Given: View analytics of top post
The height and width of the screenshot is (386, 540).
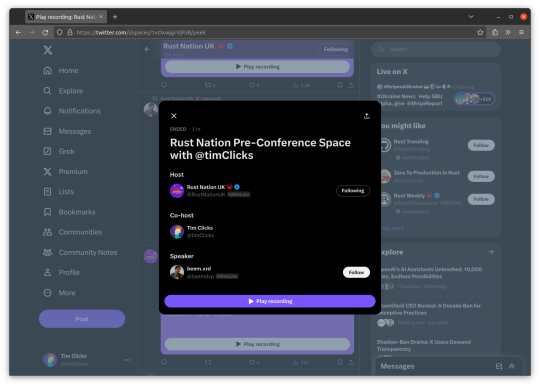Looking at the screenshot, I should [301, 85].
